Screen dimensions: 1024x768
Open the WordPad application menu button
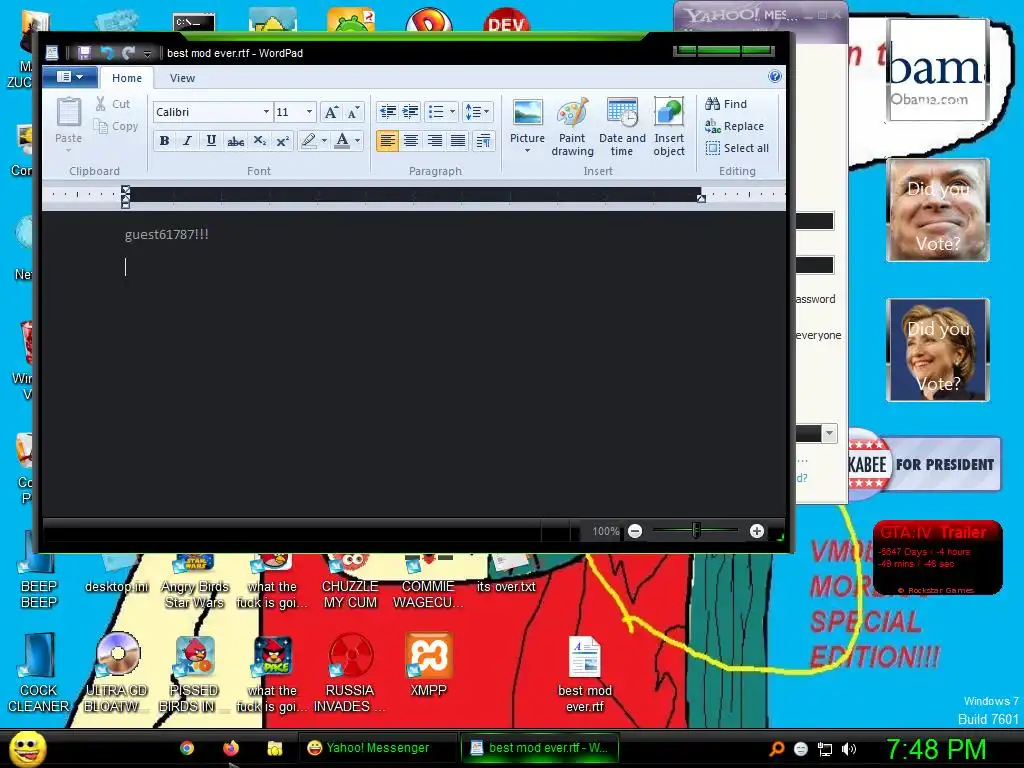[x=70, y=77]
